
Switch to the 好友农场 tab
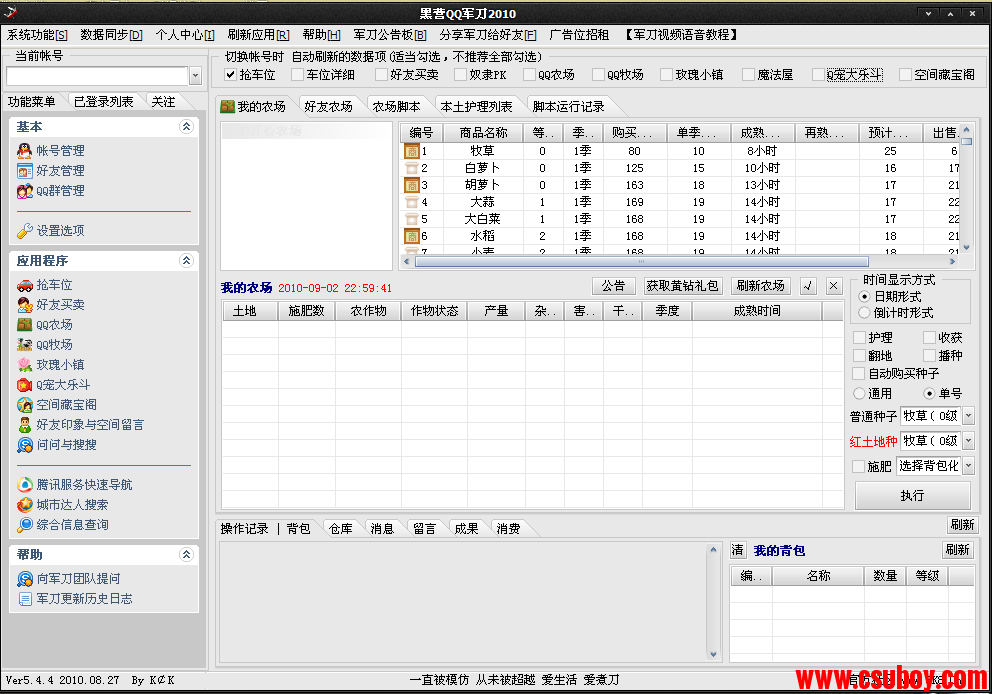pyautogui.click(x=328, y=107)
